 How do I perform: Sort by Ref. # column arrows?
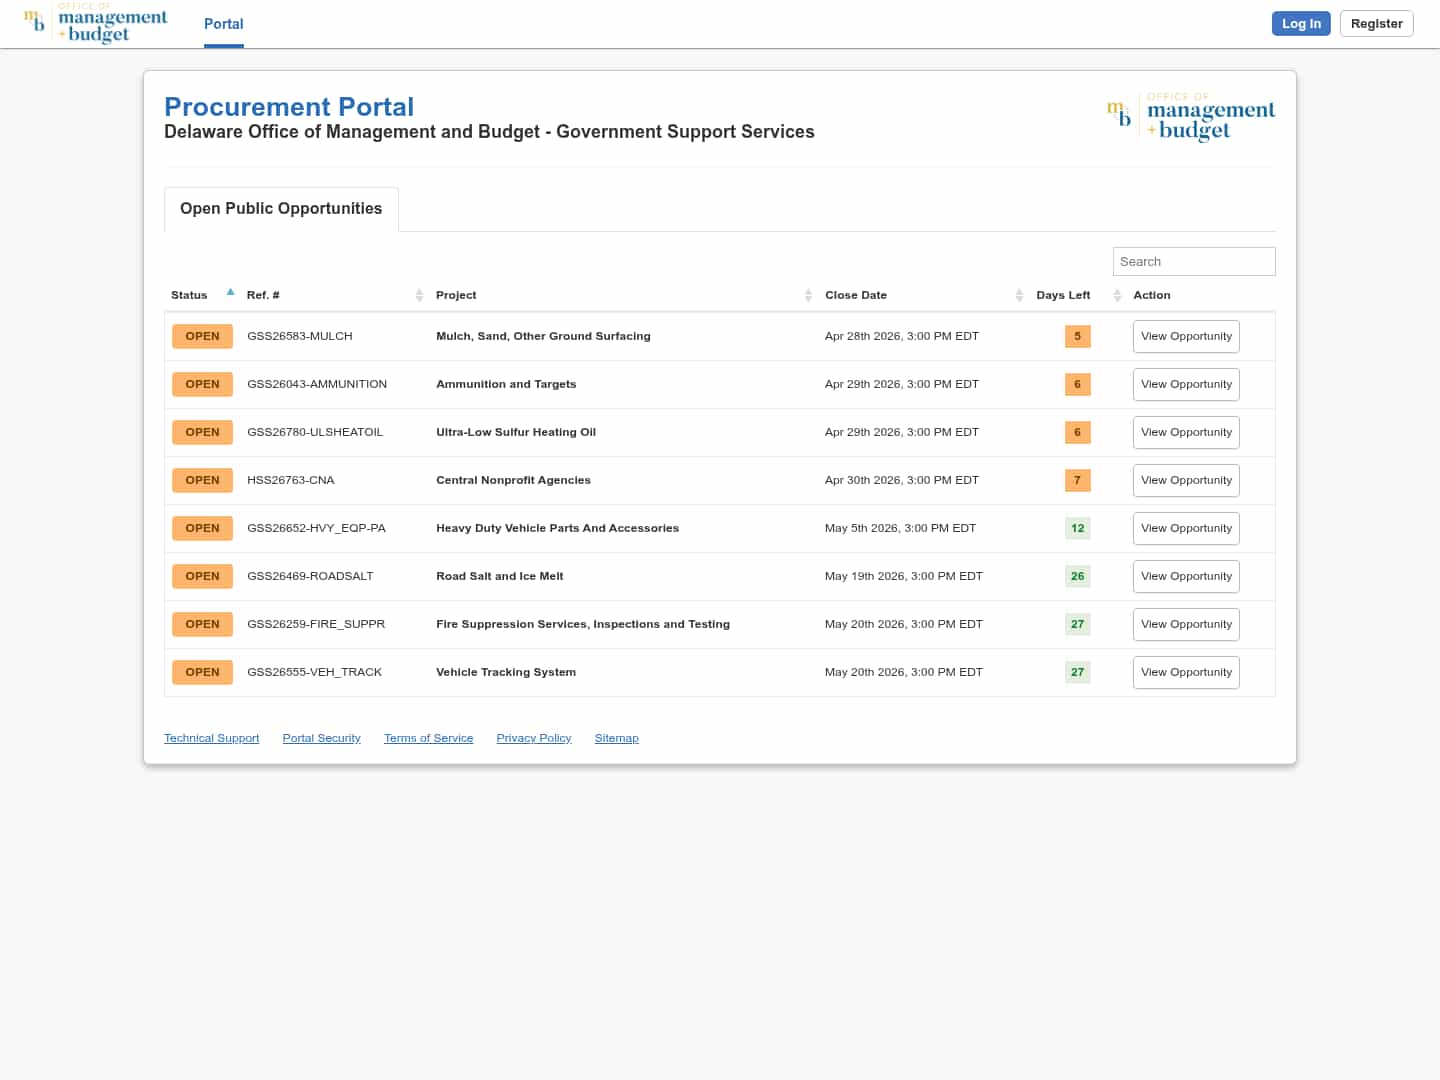(x=419, y=295)
